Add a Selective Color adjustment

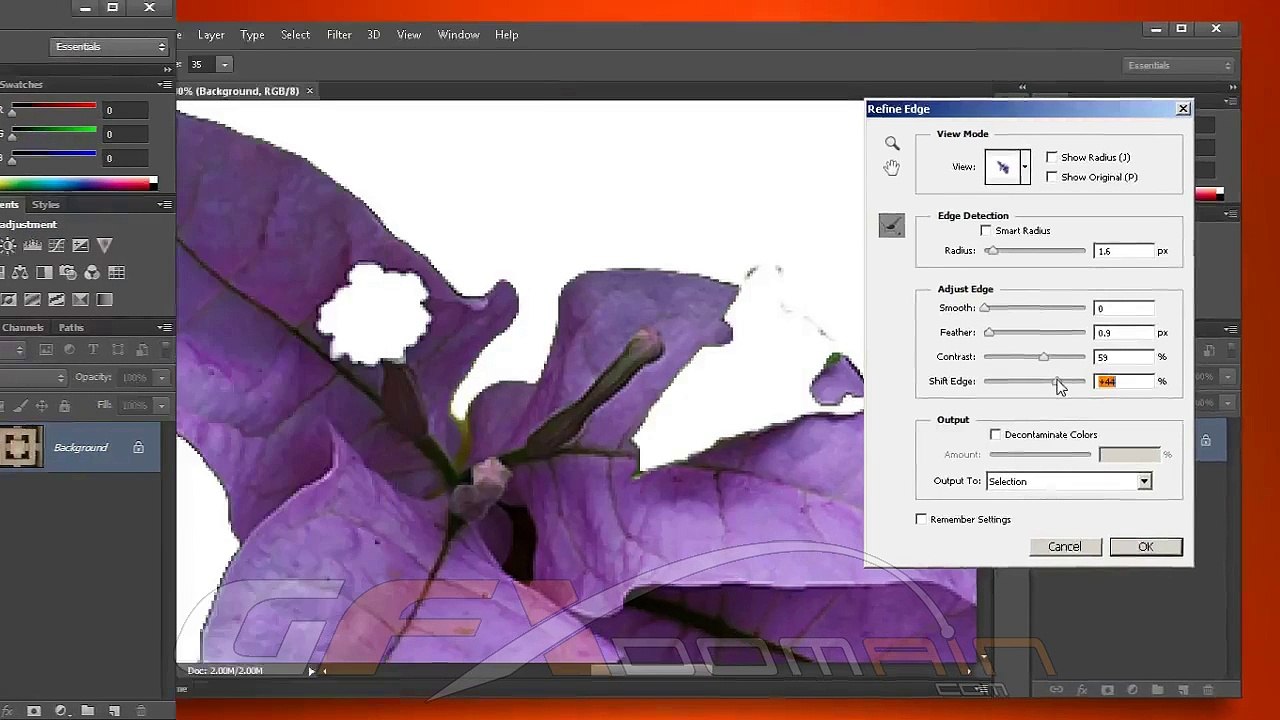click(x=80, y=299)
